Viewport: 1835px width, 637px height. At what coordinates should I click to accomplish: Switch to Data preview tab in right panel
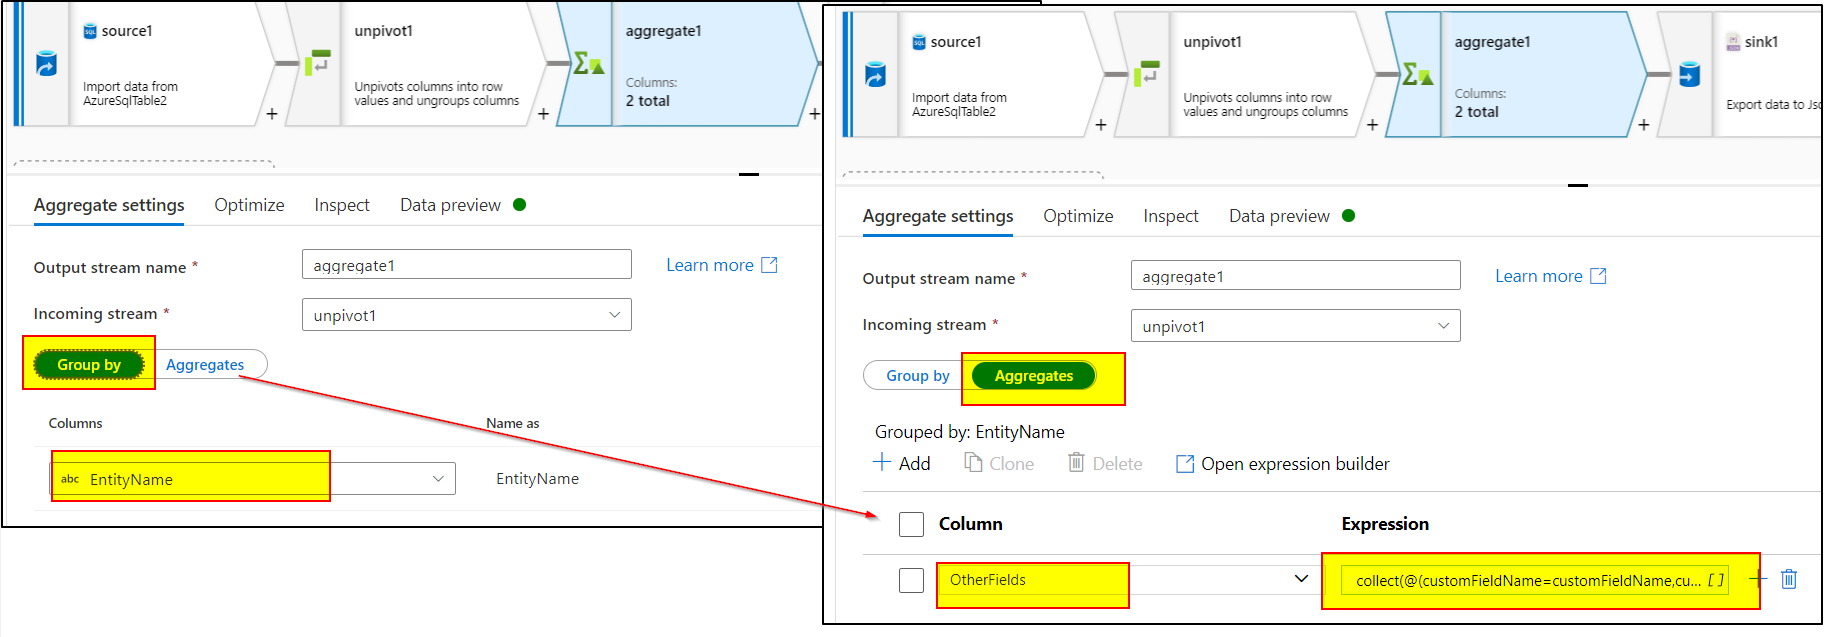[x=1279, y=216]
